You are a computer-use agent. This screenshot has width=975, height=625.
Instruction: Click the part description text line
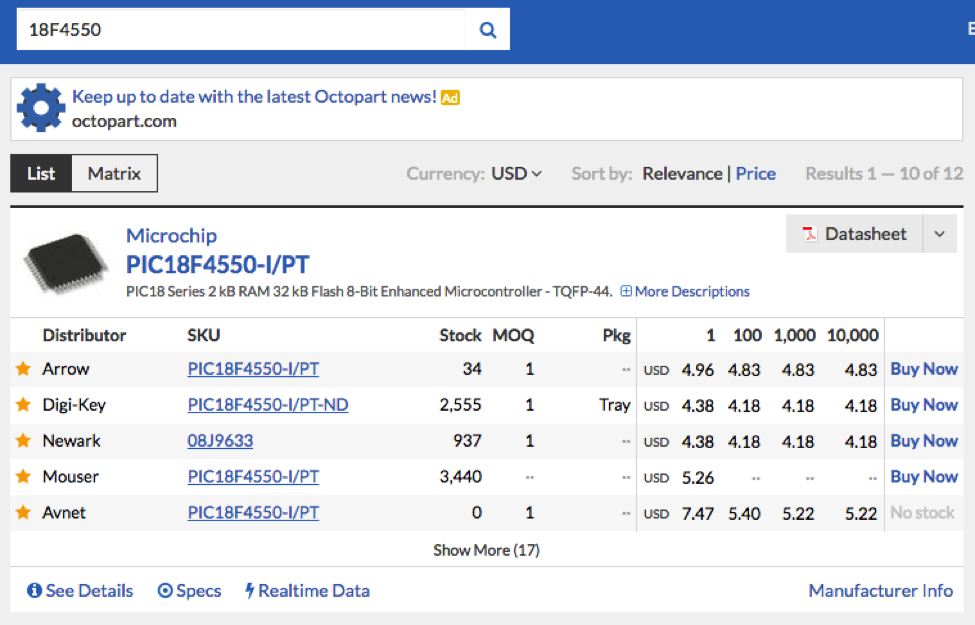coord(369,291)
